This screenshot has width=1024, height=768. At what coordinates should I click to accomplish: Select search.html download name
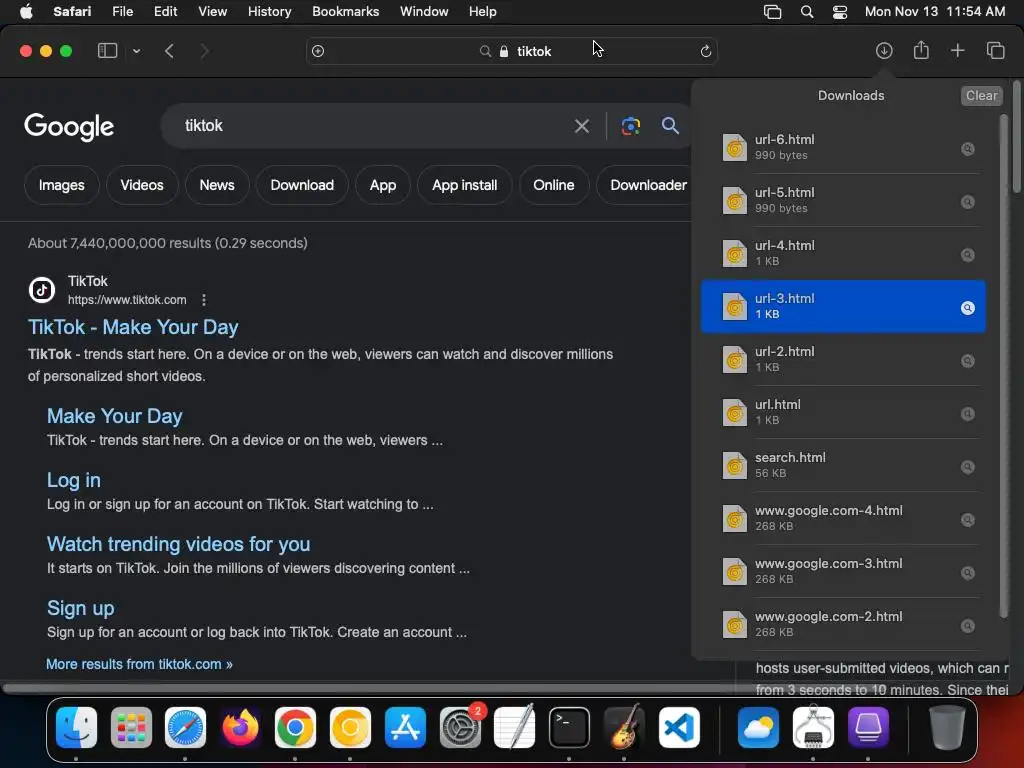tap(790, 457)
